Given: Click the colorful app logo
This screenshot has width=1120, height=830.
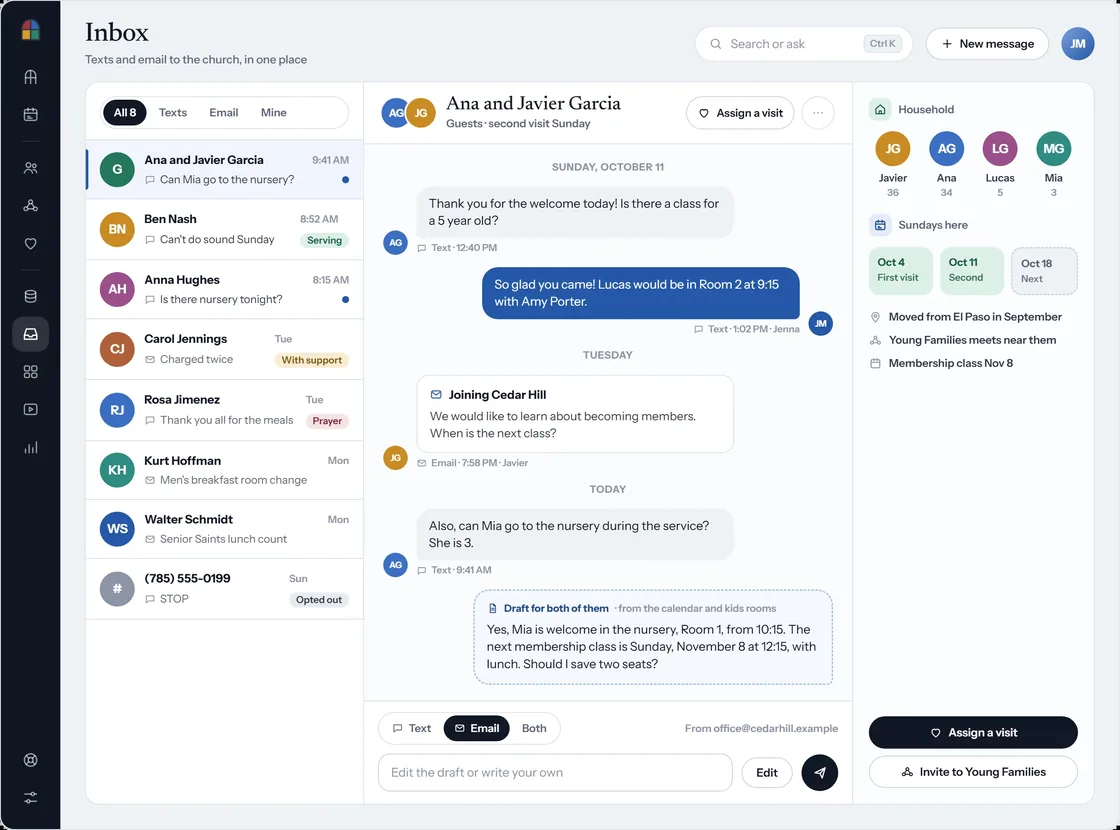Looking at the screenshot, I should coord(30,30).
